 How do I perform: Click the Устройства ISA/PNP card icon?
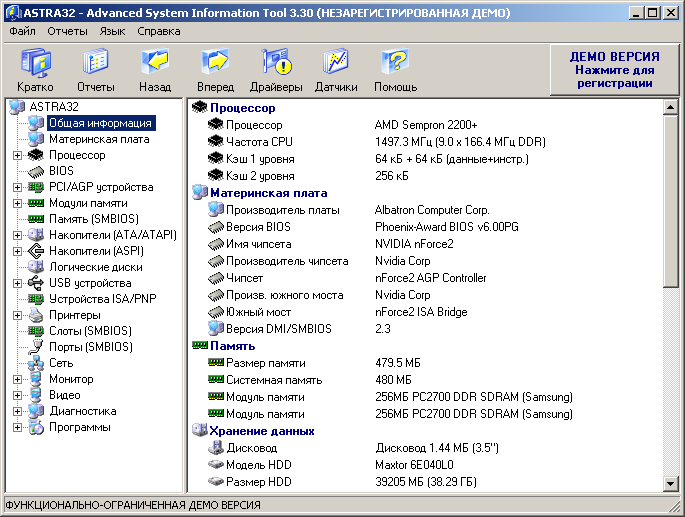click(x=36, y=299)
